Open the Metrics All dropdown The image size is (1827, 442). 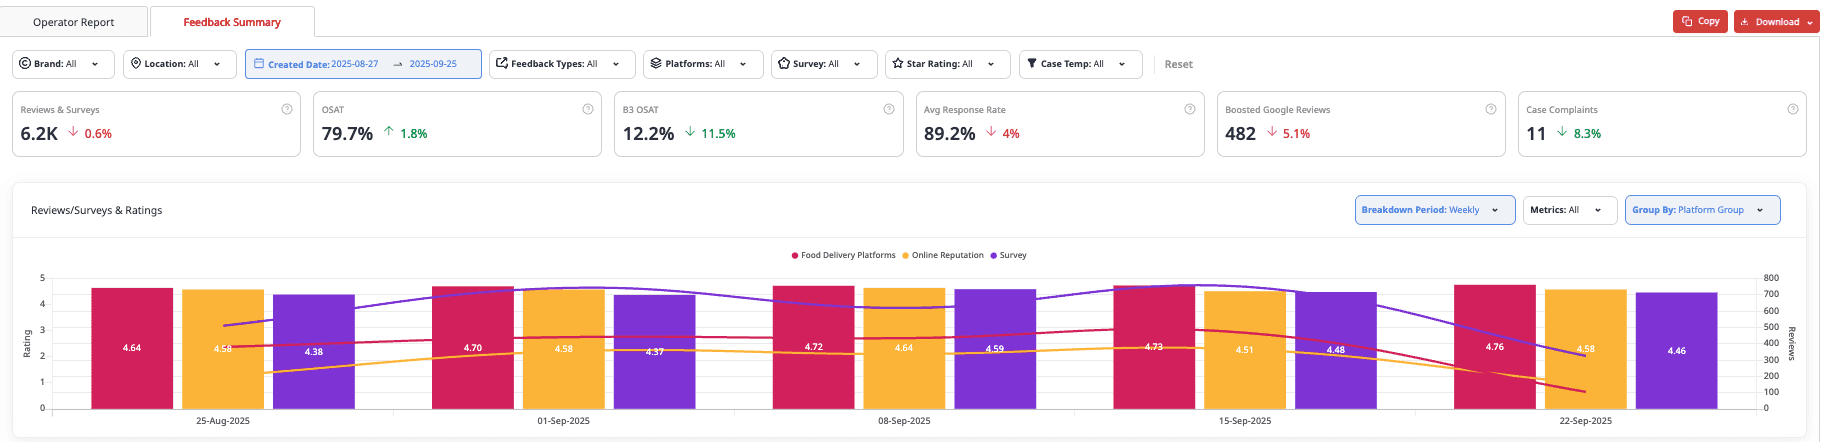click(x=1570, y=210)
